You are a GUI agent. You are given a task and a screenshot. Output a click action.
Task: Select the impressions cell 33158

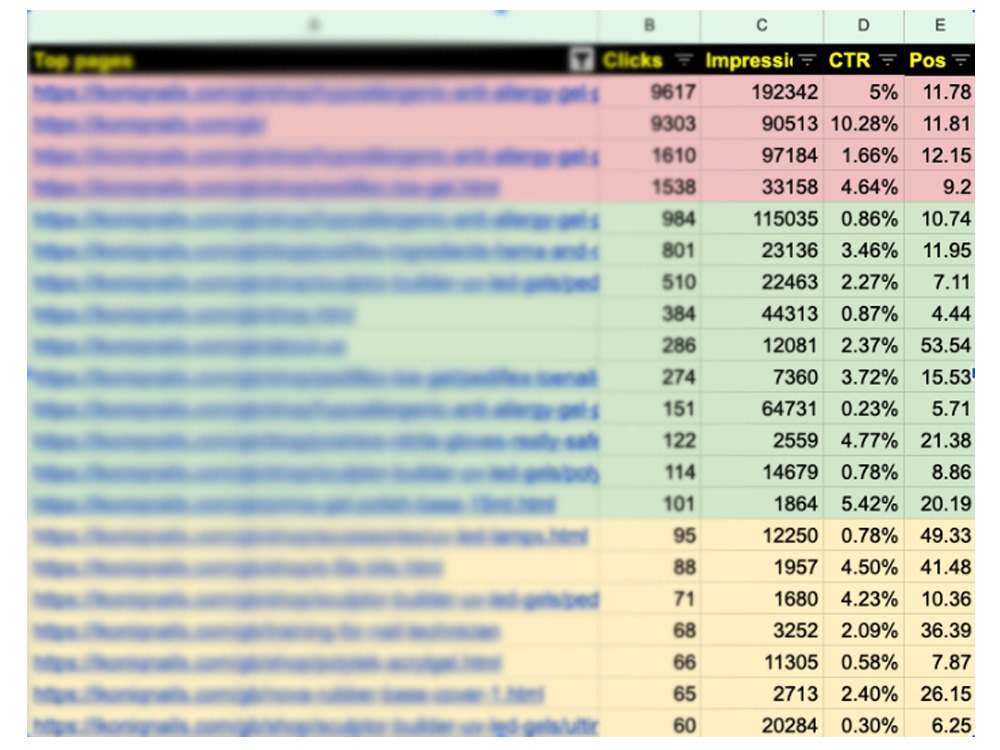pyautogui.click(x=761, y=188)
